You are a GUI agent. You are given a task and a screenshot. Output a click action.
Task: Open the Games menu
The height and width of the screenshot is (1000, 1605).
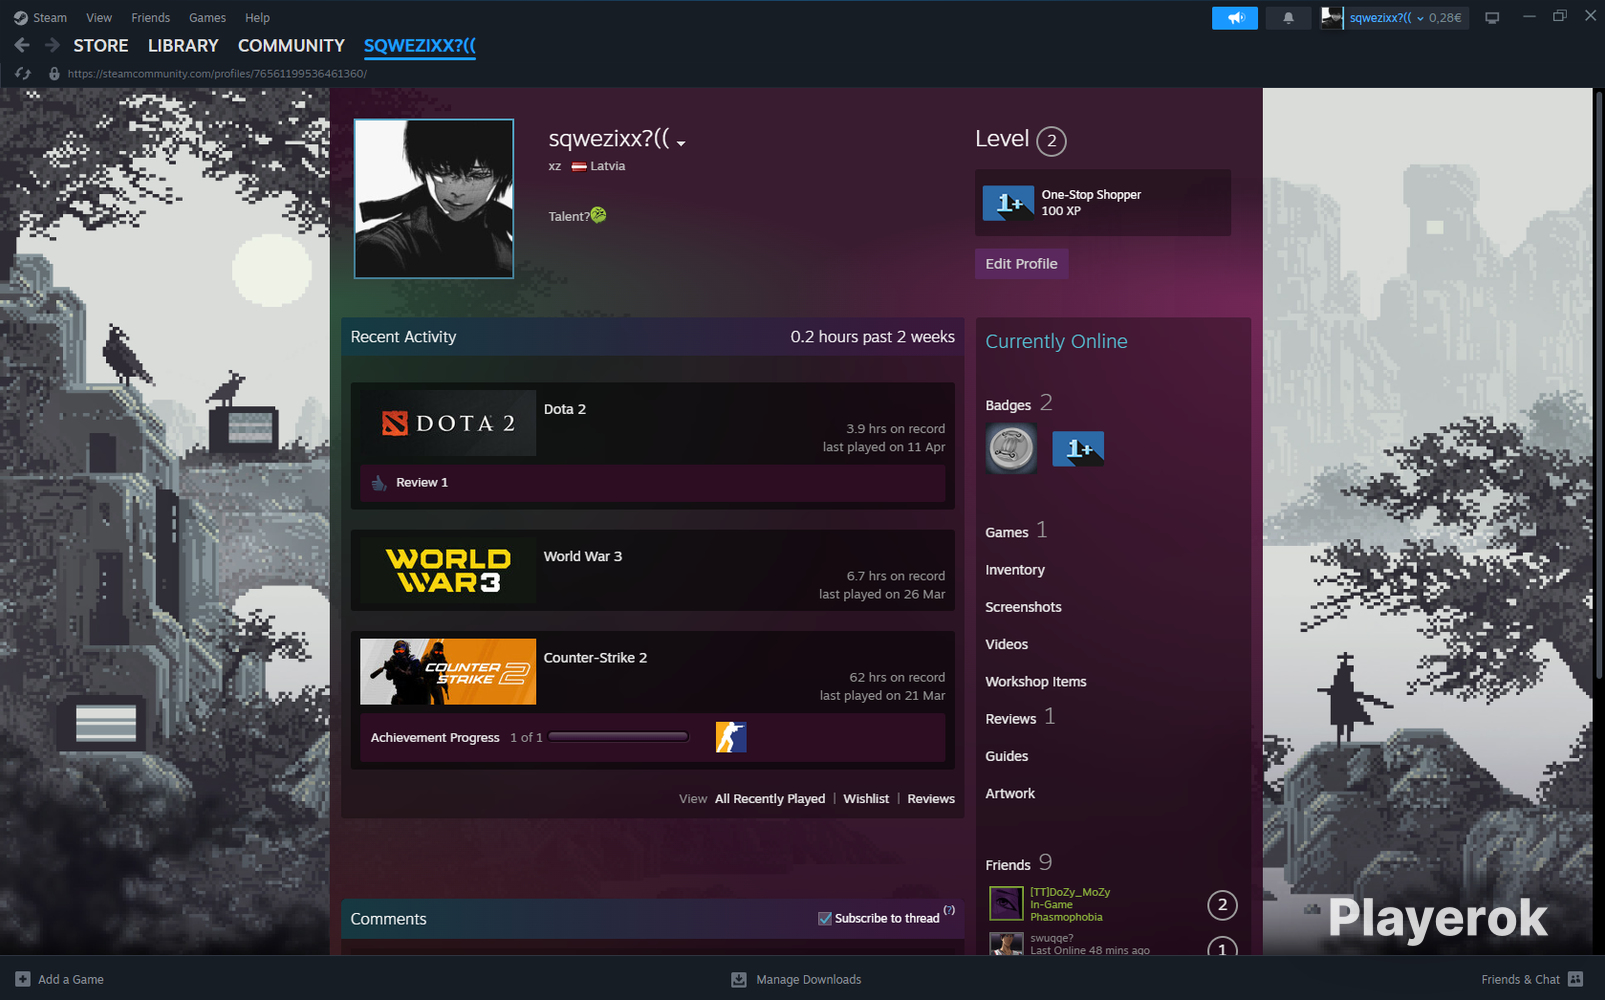(x=208, y=18)
